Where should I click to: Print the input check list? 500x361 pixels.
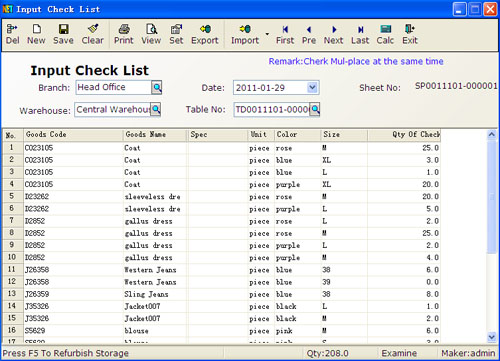[x=124, y=34]
